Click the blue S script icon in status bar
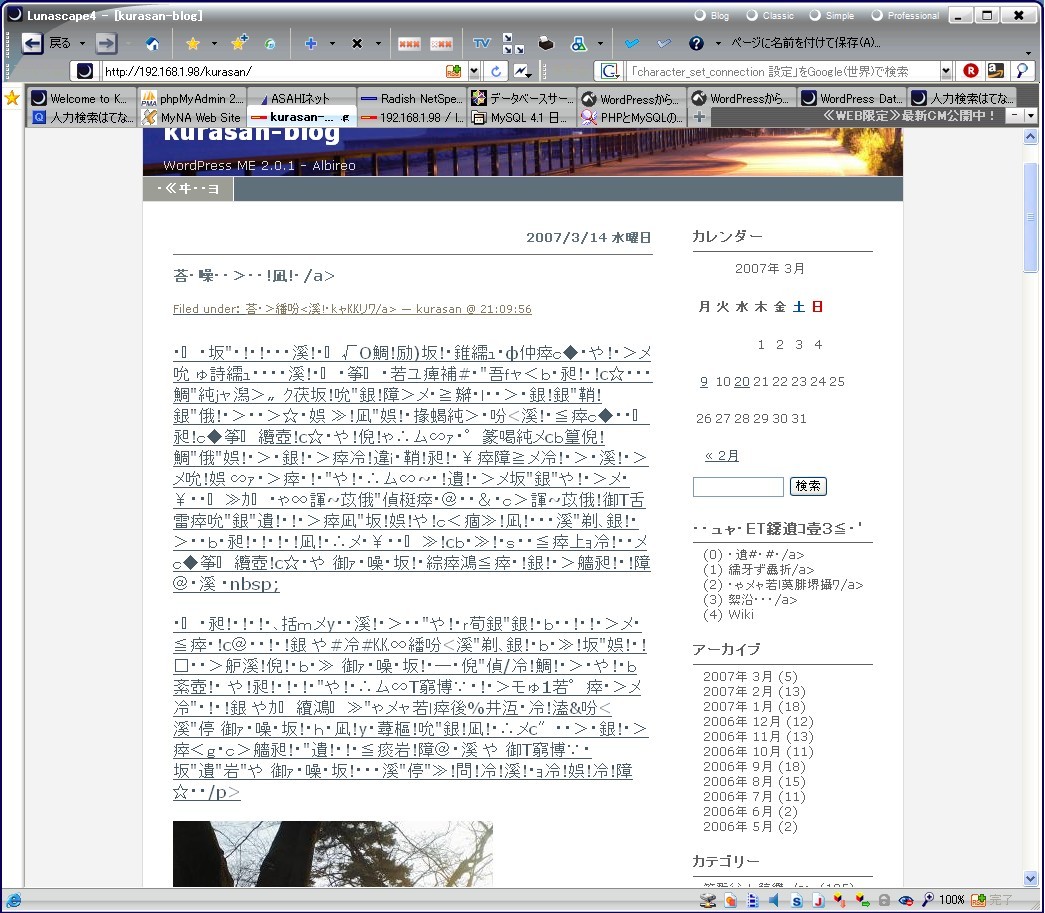This screenshot has height=913, width=1045. click(796, 901)
